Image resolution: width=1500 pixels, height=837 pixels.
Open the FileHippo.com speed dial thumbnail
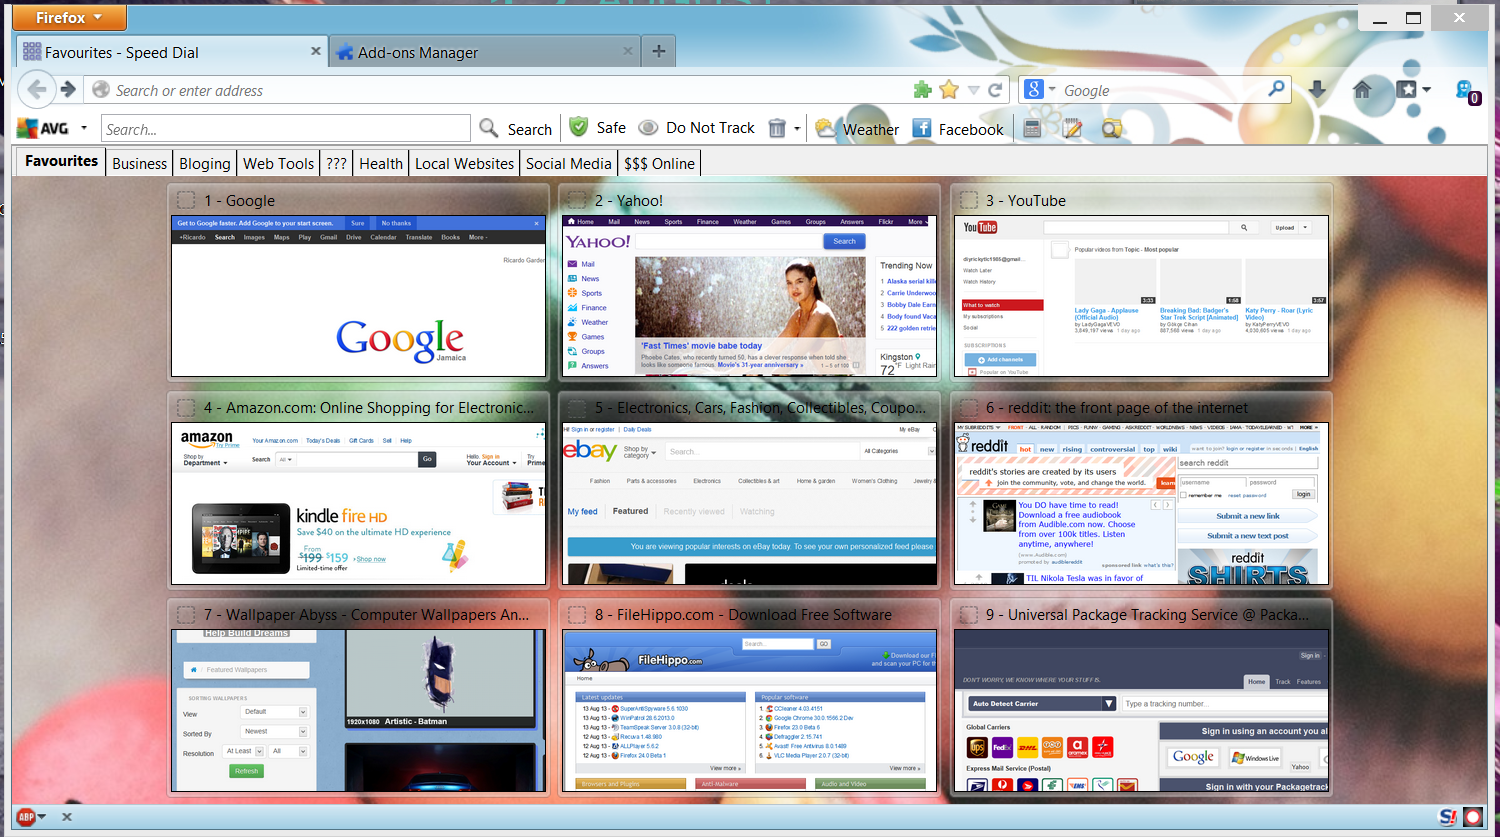[750, 710]
